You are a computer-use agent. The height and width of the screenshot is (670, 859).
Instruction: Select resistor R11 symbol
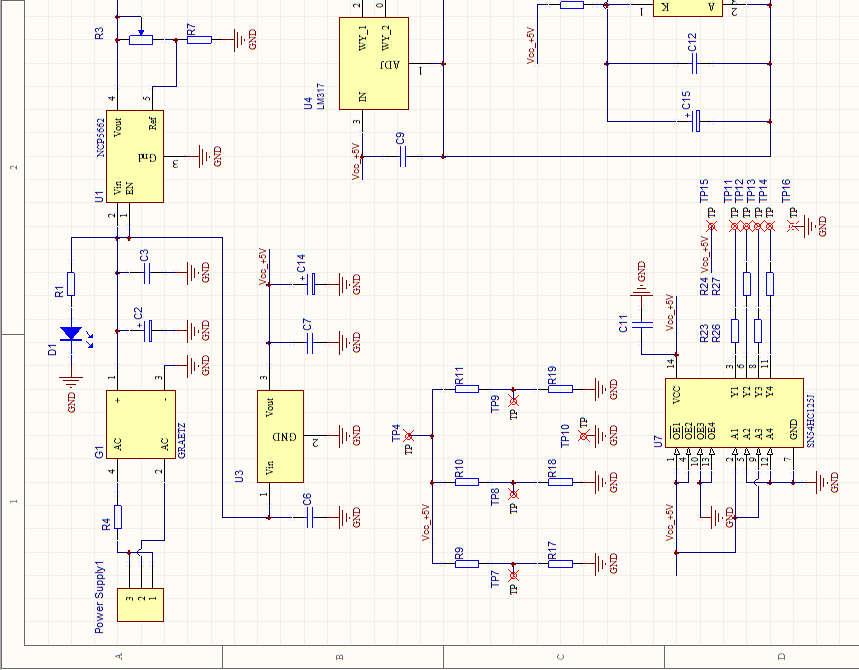(x=467, y=389)
